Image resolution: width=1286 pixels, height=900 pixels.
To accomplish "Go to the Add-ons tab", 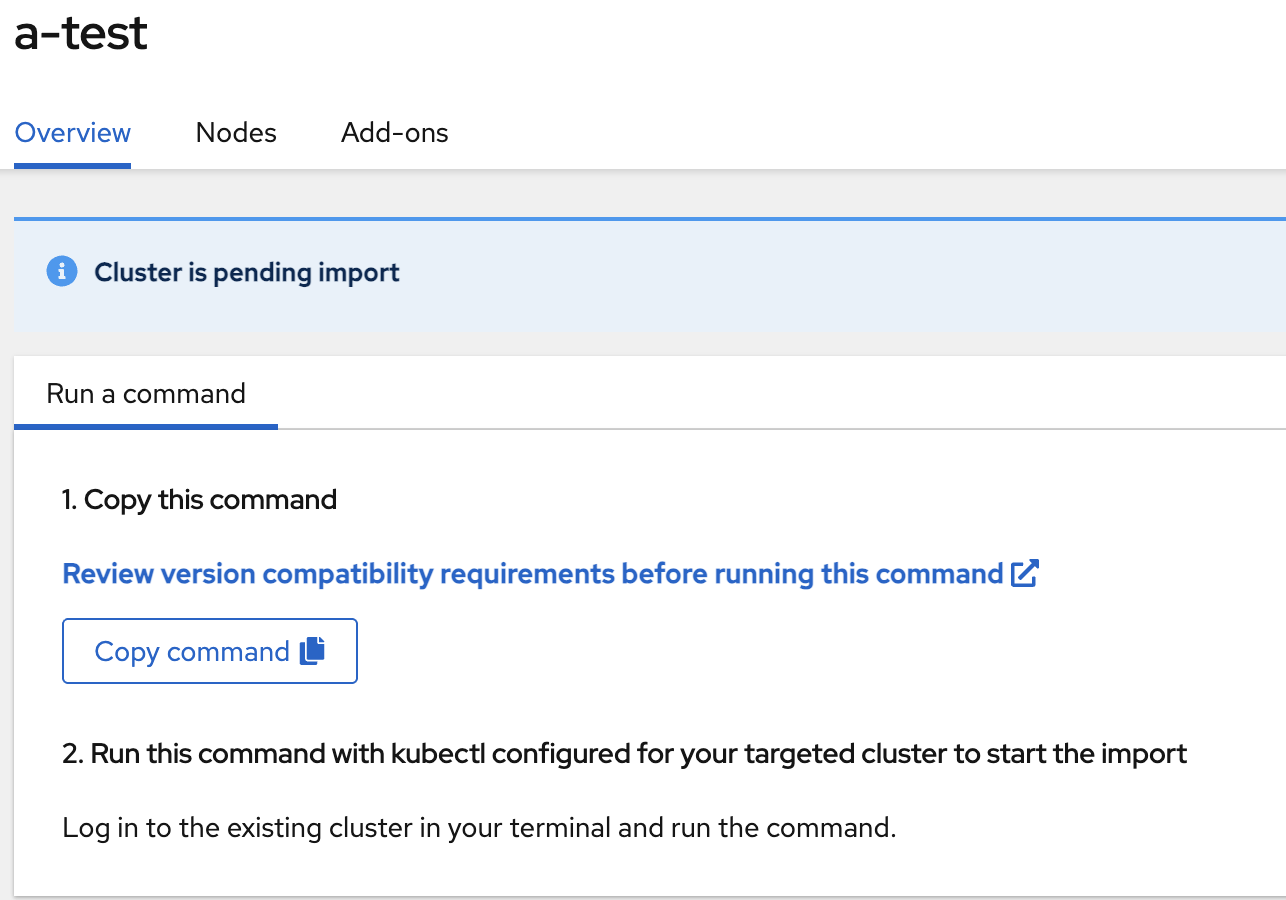I will point(394,133).
